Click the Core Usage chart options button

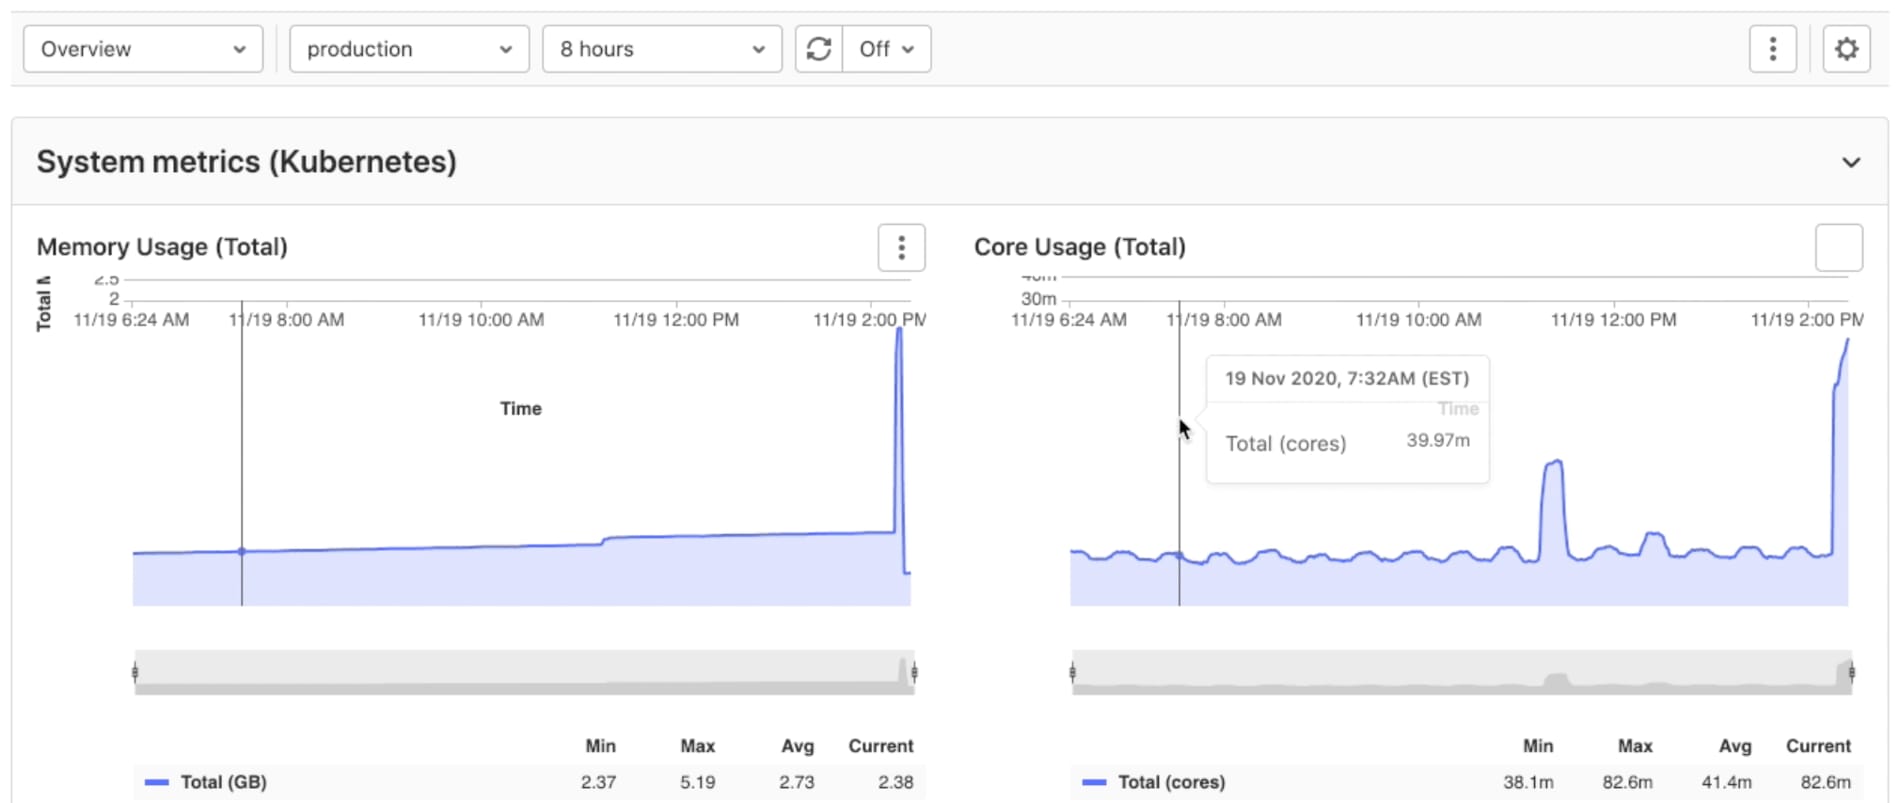click(1839, 247)
